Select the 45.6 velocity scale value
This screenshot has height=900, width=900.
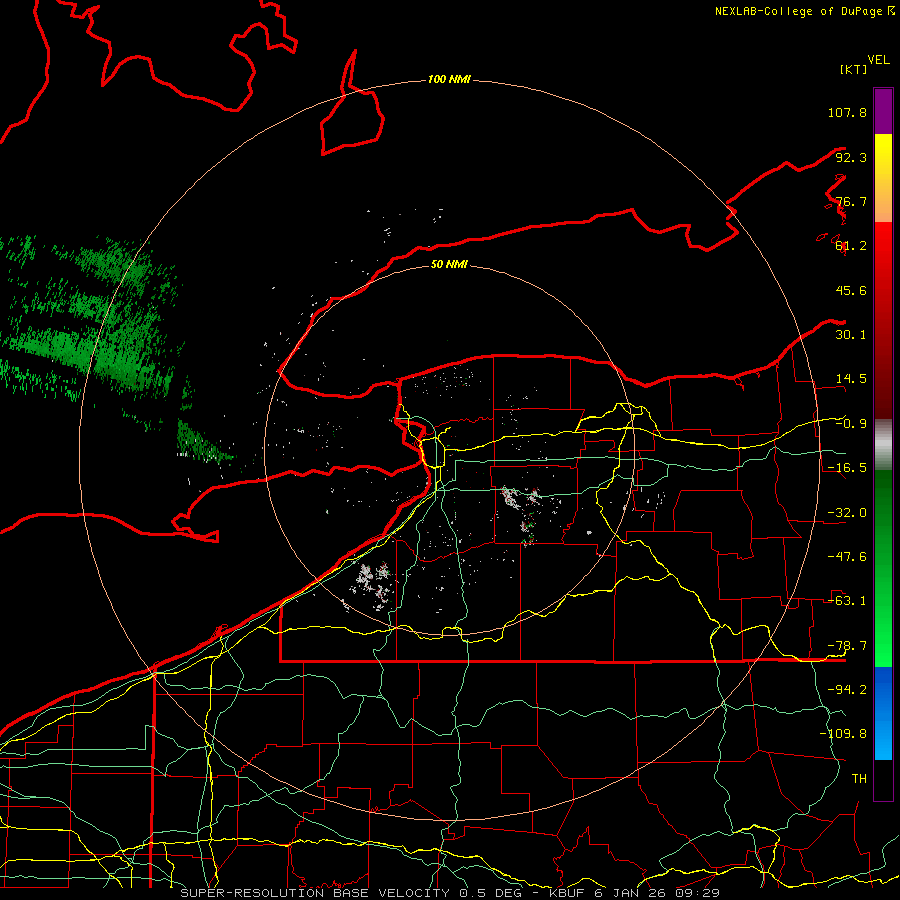coord(851,290)
